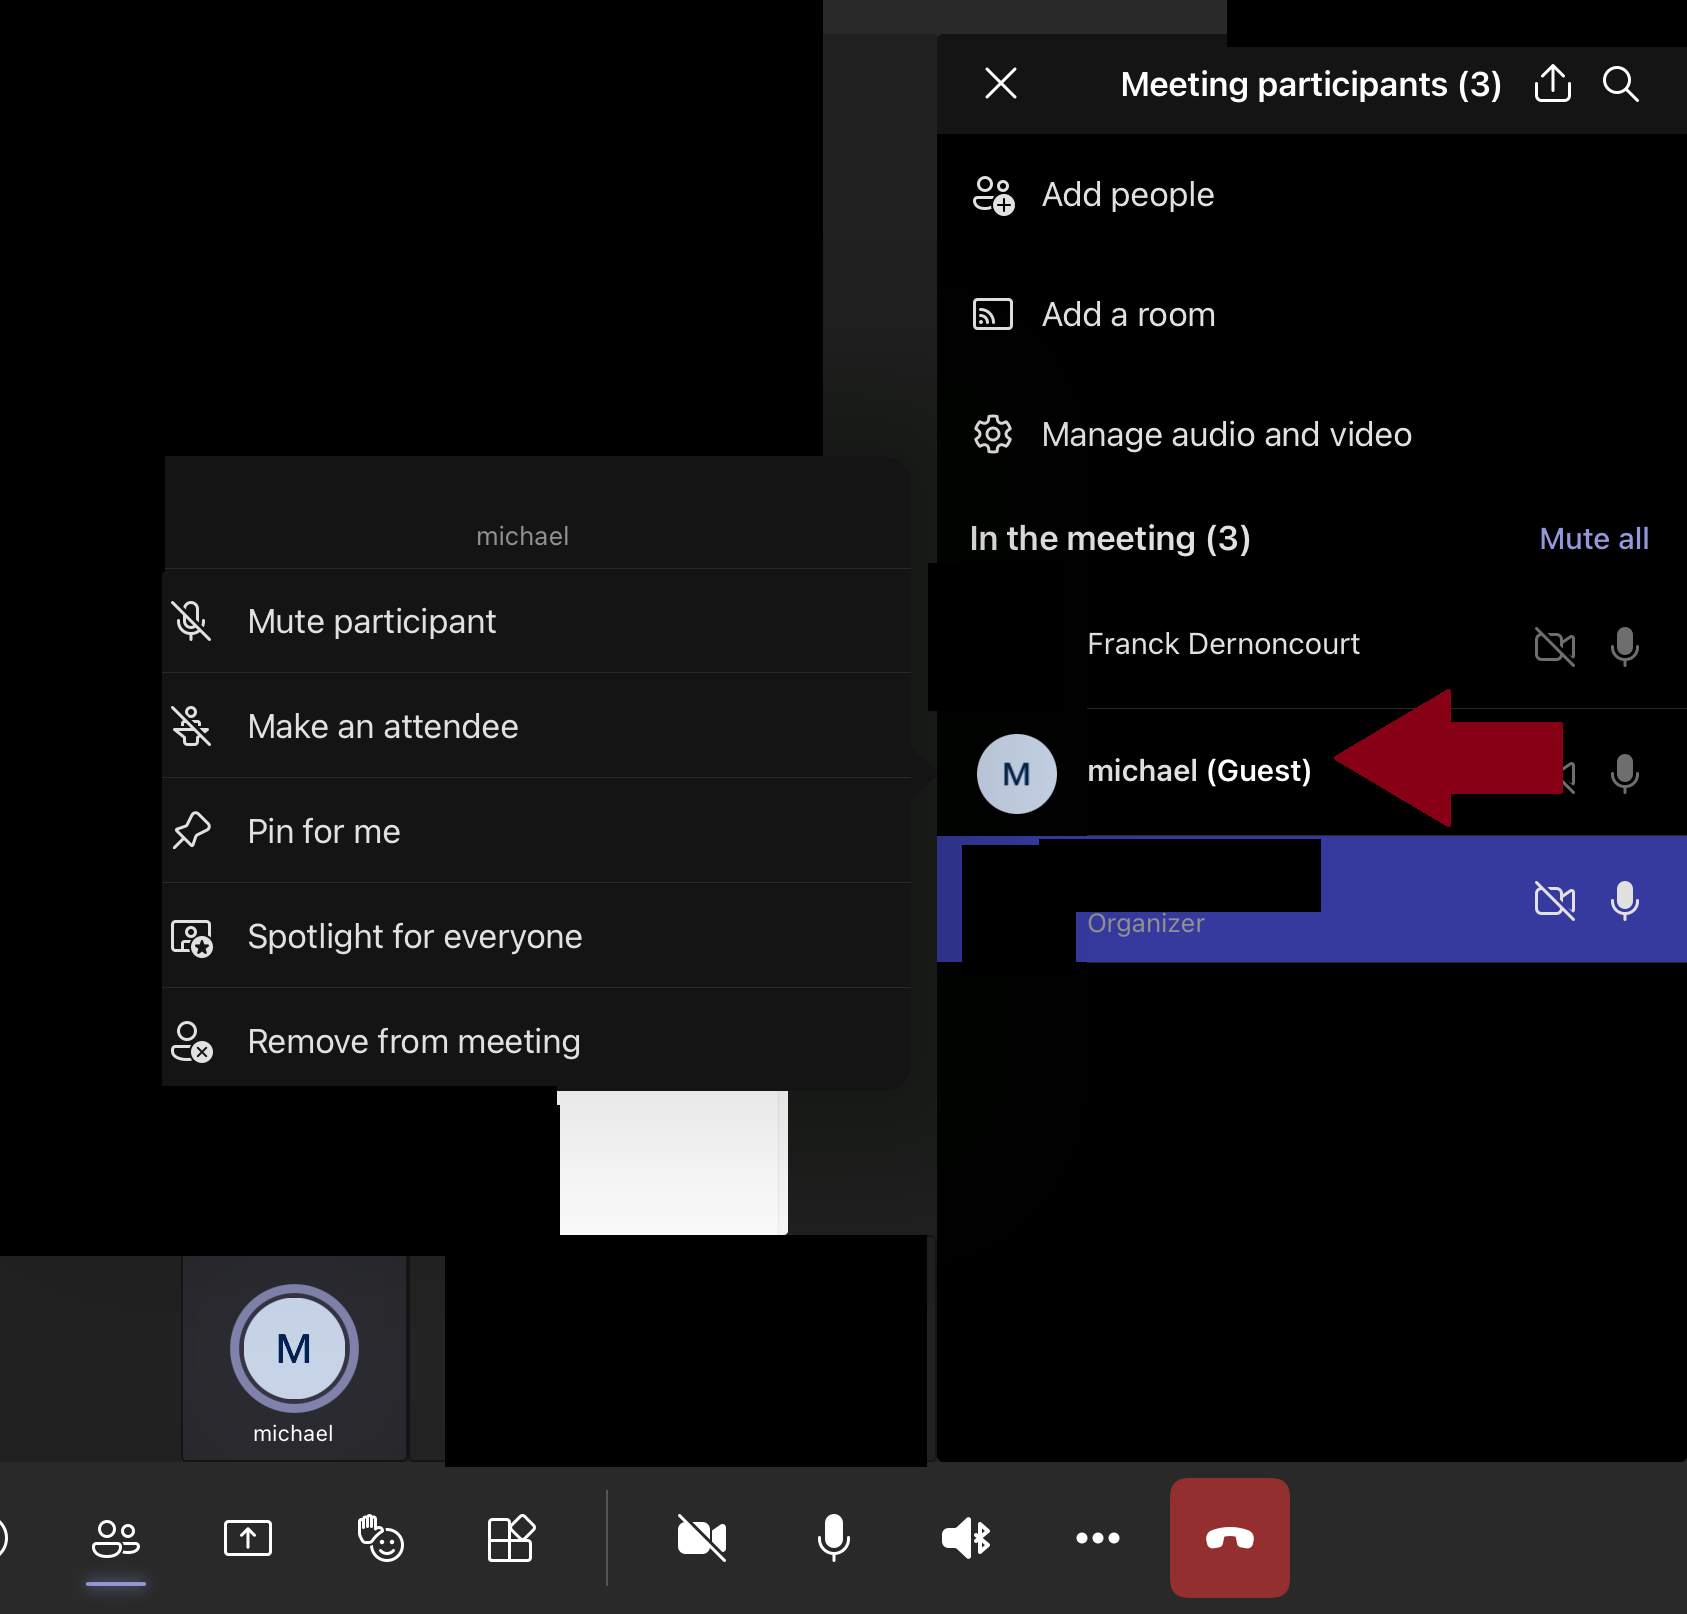Click michael (Guest) avatar
Screen dimensions: 1687x1614
(1017, 773)
